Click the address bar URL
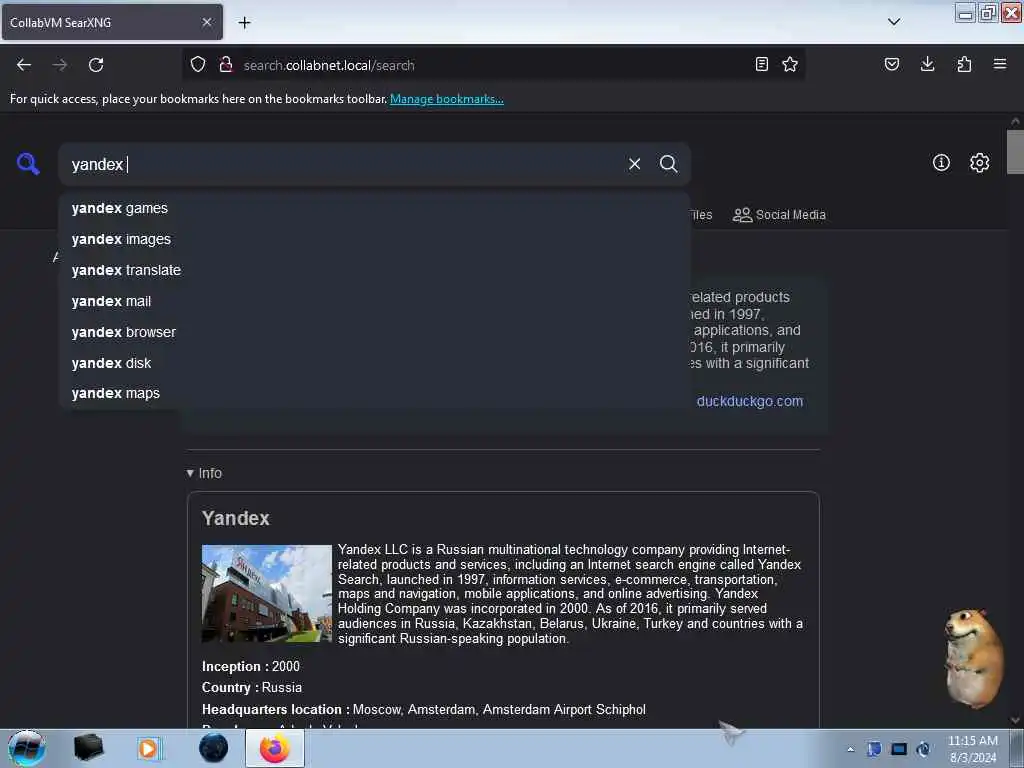Image resolution: width=1024 pixels, height=768 pixels. click(328, 65)
